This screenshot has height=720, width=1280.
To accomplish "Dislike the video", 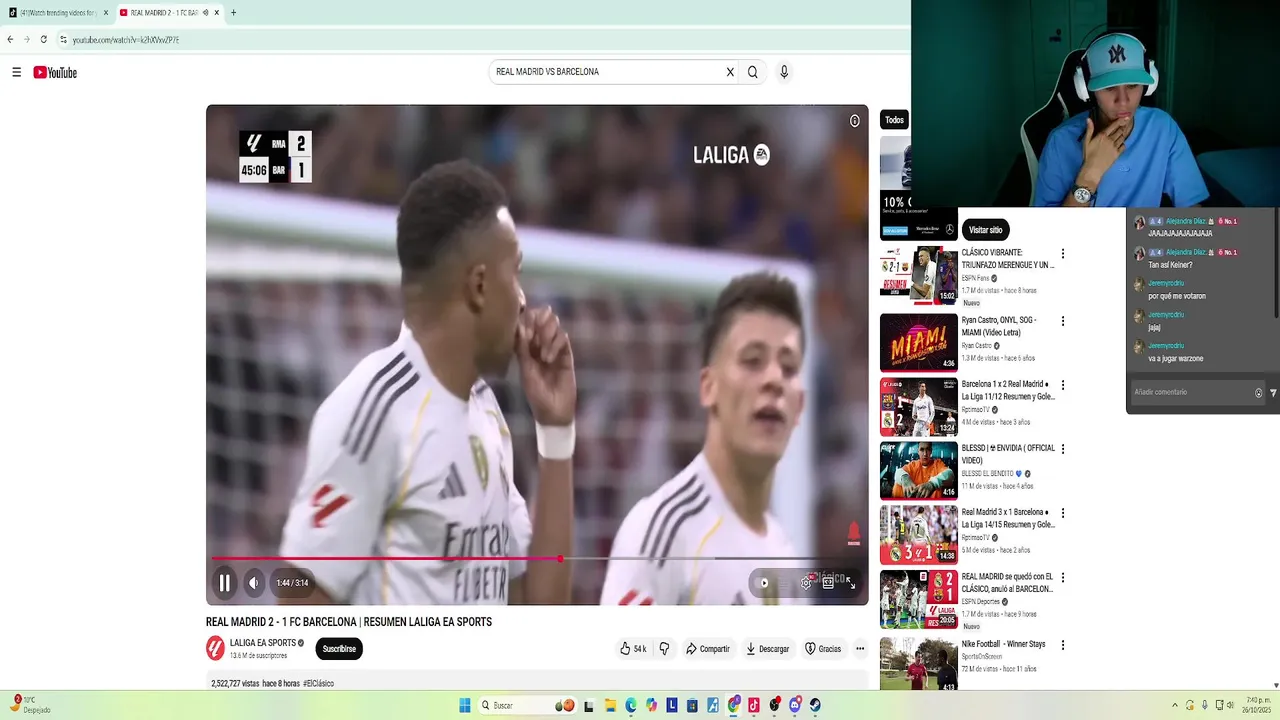I will click(664, 649).
